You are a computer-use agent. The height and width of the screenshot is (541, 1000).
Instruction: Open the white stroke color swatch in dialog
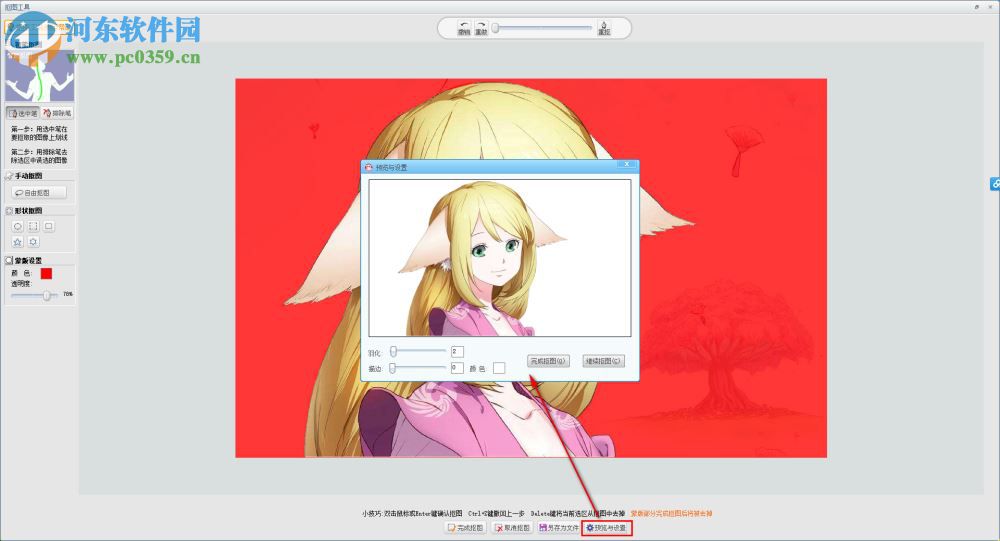(499, 368)
